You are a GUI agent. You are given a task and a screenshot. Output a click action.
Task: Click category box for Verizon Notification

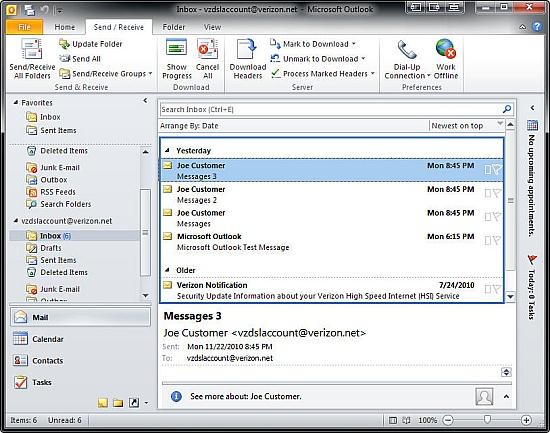coord(488,289)
